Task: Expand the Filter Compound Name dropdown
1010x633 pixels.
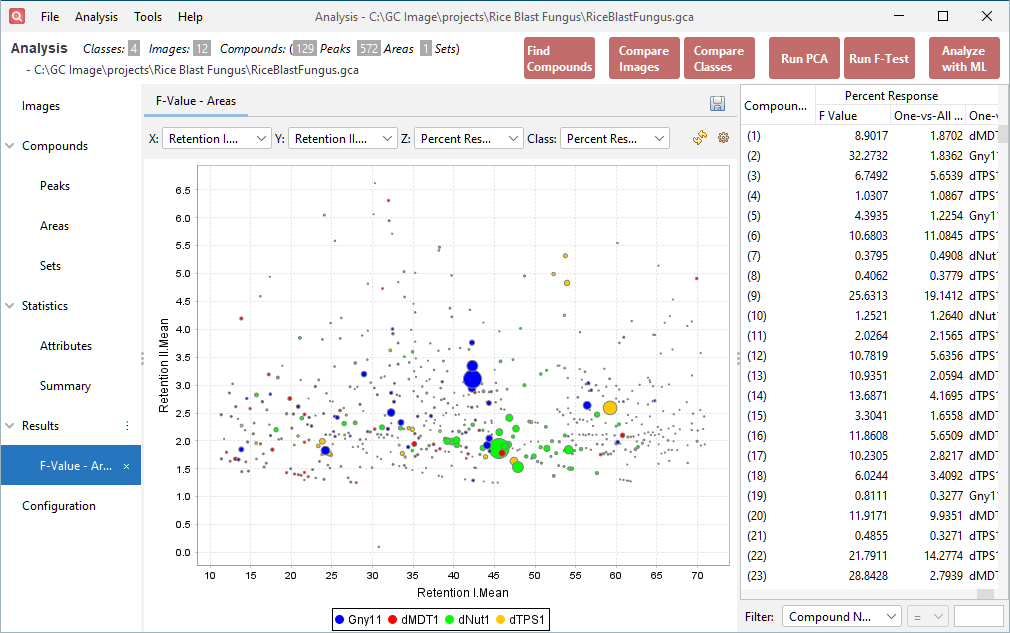Action: pyautogui.click(x=841, y=617)
